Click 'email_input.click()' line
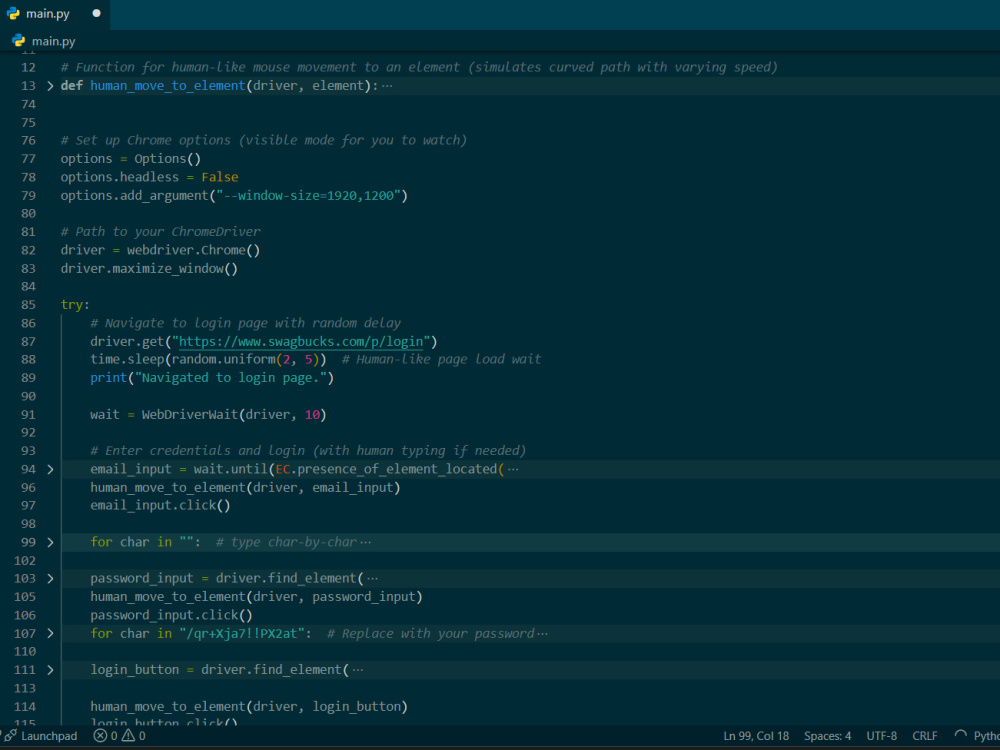The image size is (1000, 750). click(160, 505)
